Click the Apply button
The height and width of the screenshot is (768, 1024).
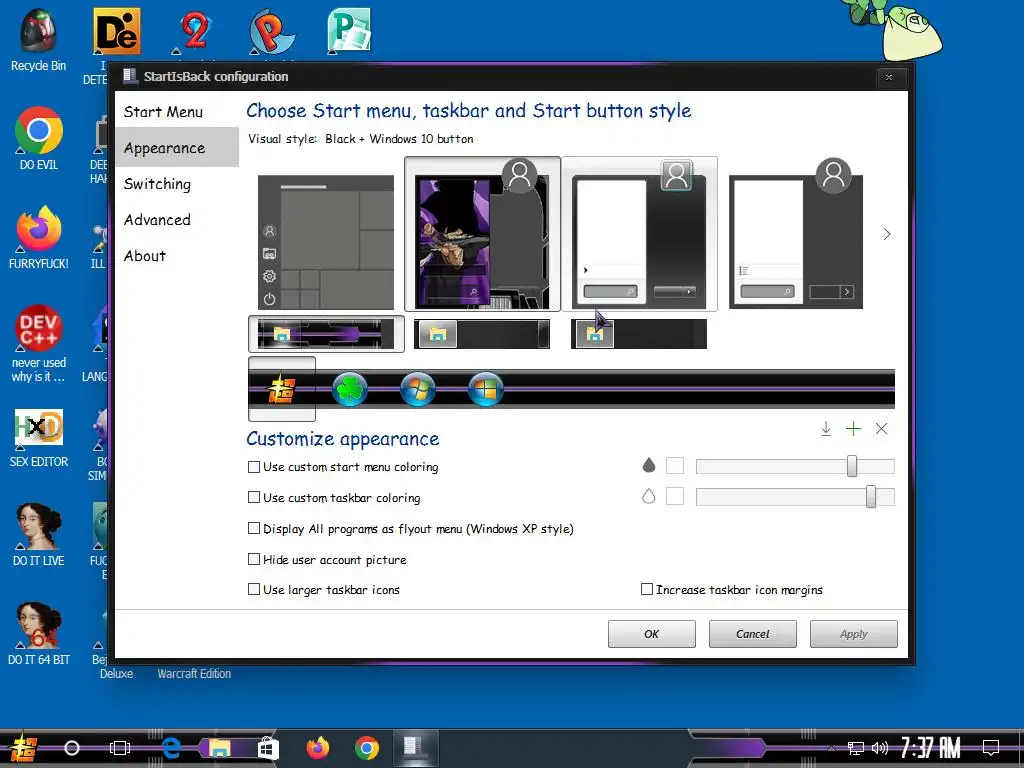pos(854,634)
